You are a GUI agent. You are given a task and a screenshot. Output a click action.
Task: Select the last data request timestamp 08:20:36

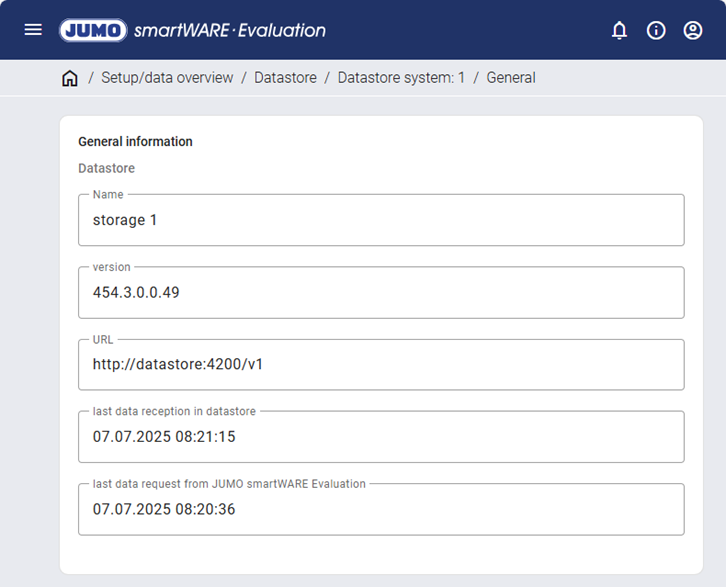164,509
